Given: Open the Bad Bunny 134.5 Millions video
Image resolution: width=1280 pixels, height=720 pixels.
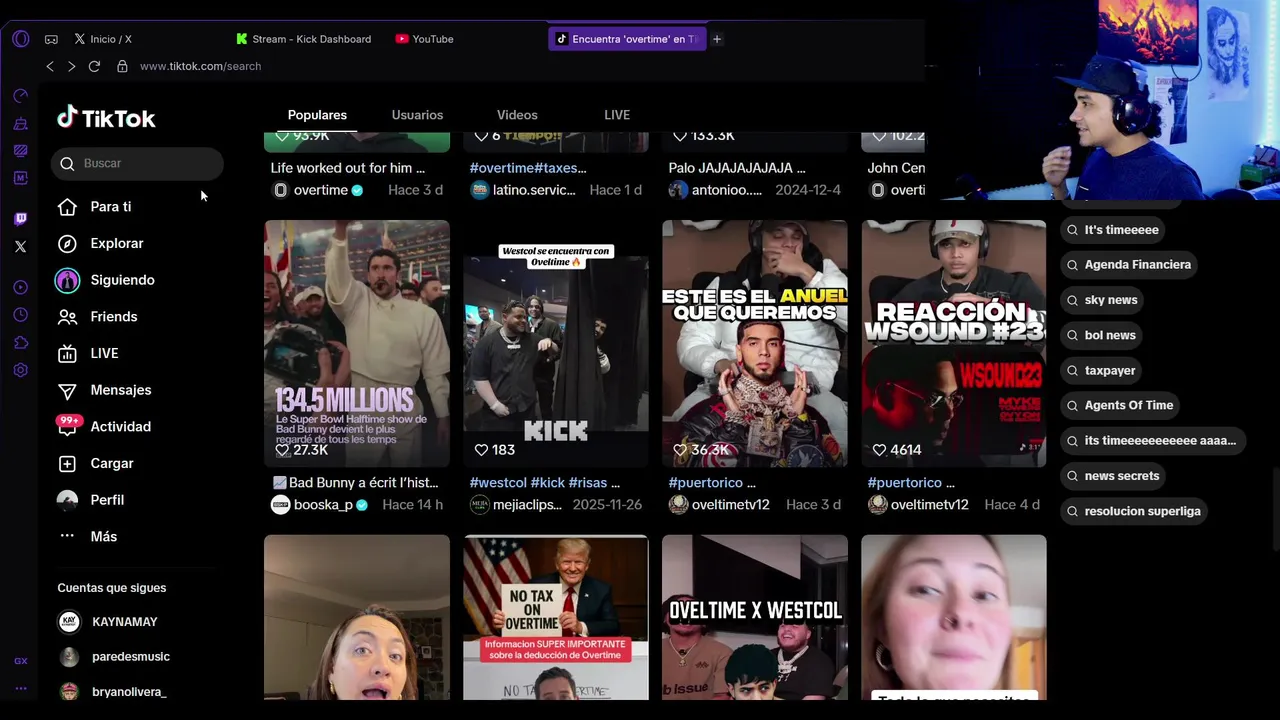Looking at the screenshot, I should click(357, 343).
